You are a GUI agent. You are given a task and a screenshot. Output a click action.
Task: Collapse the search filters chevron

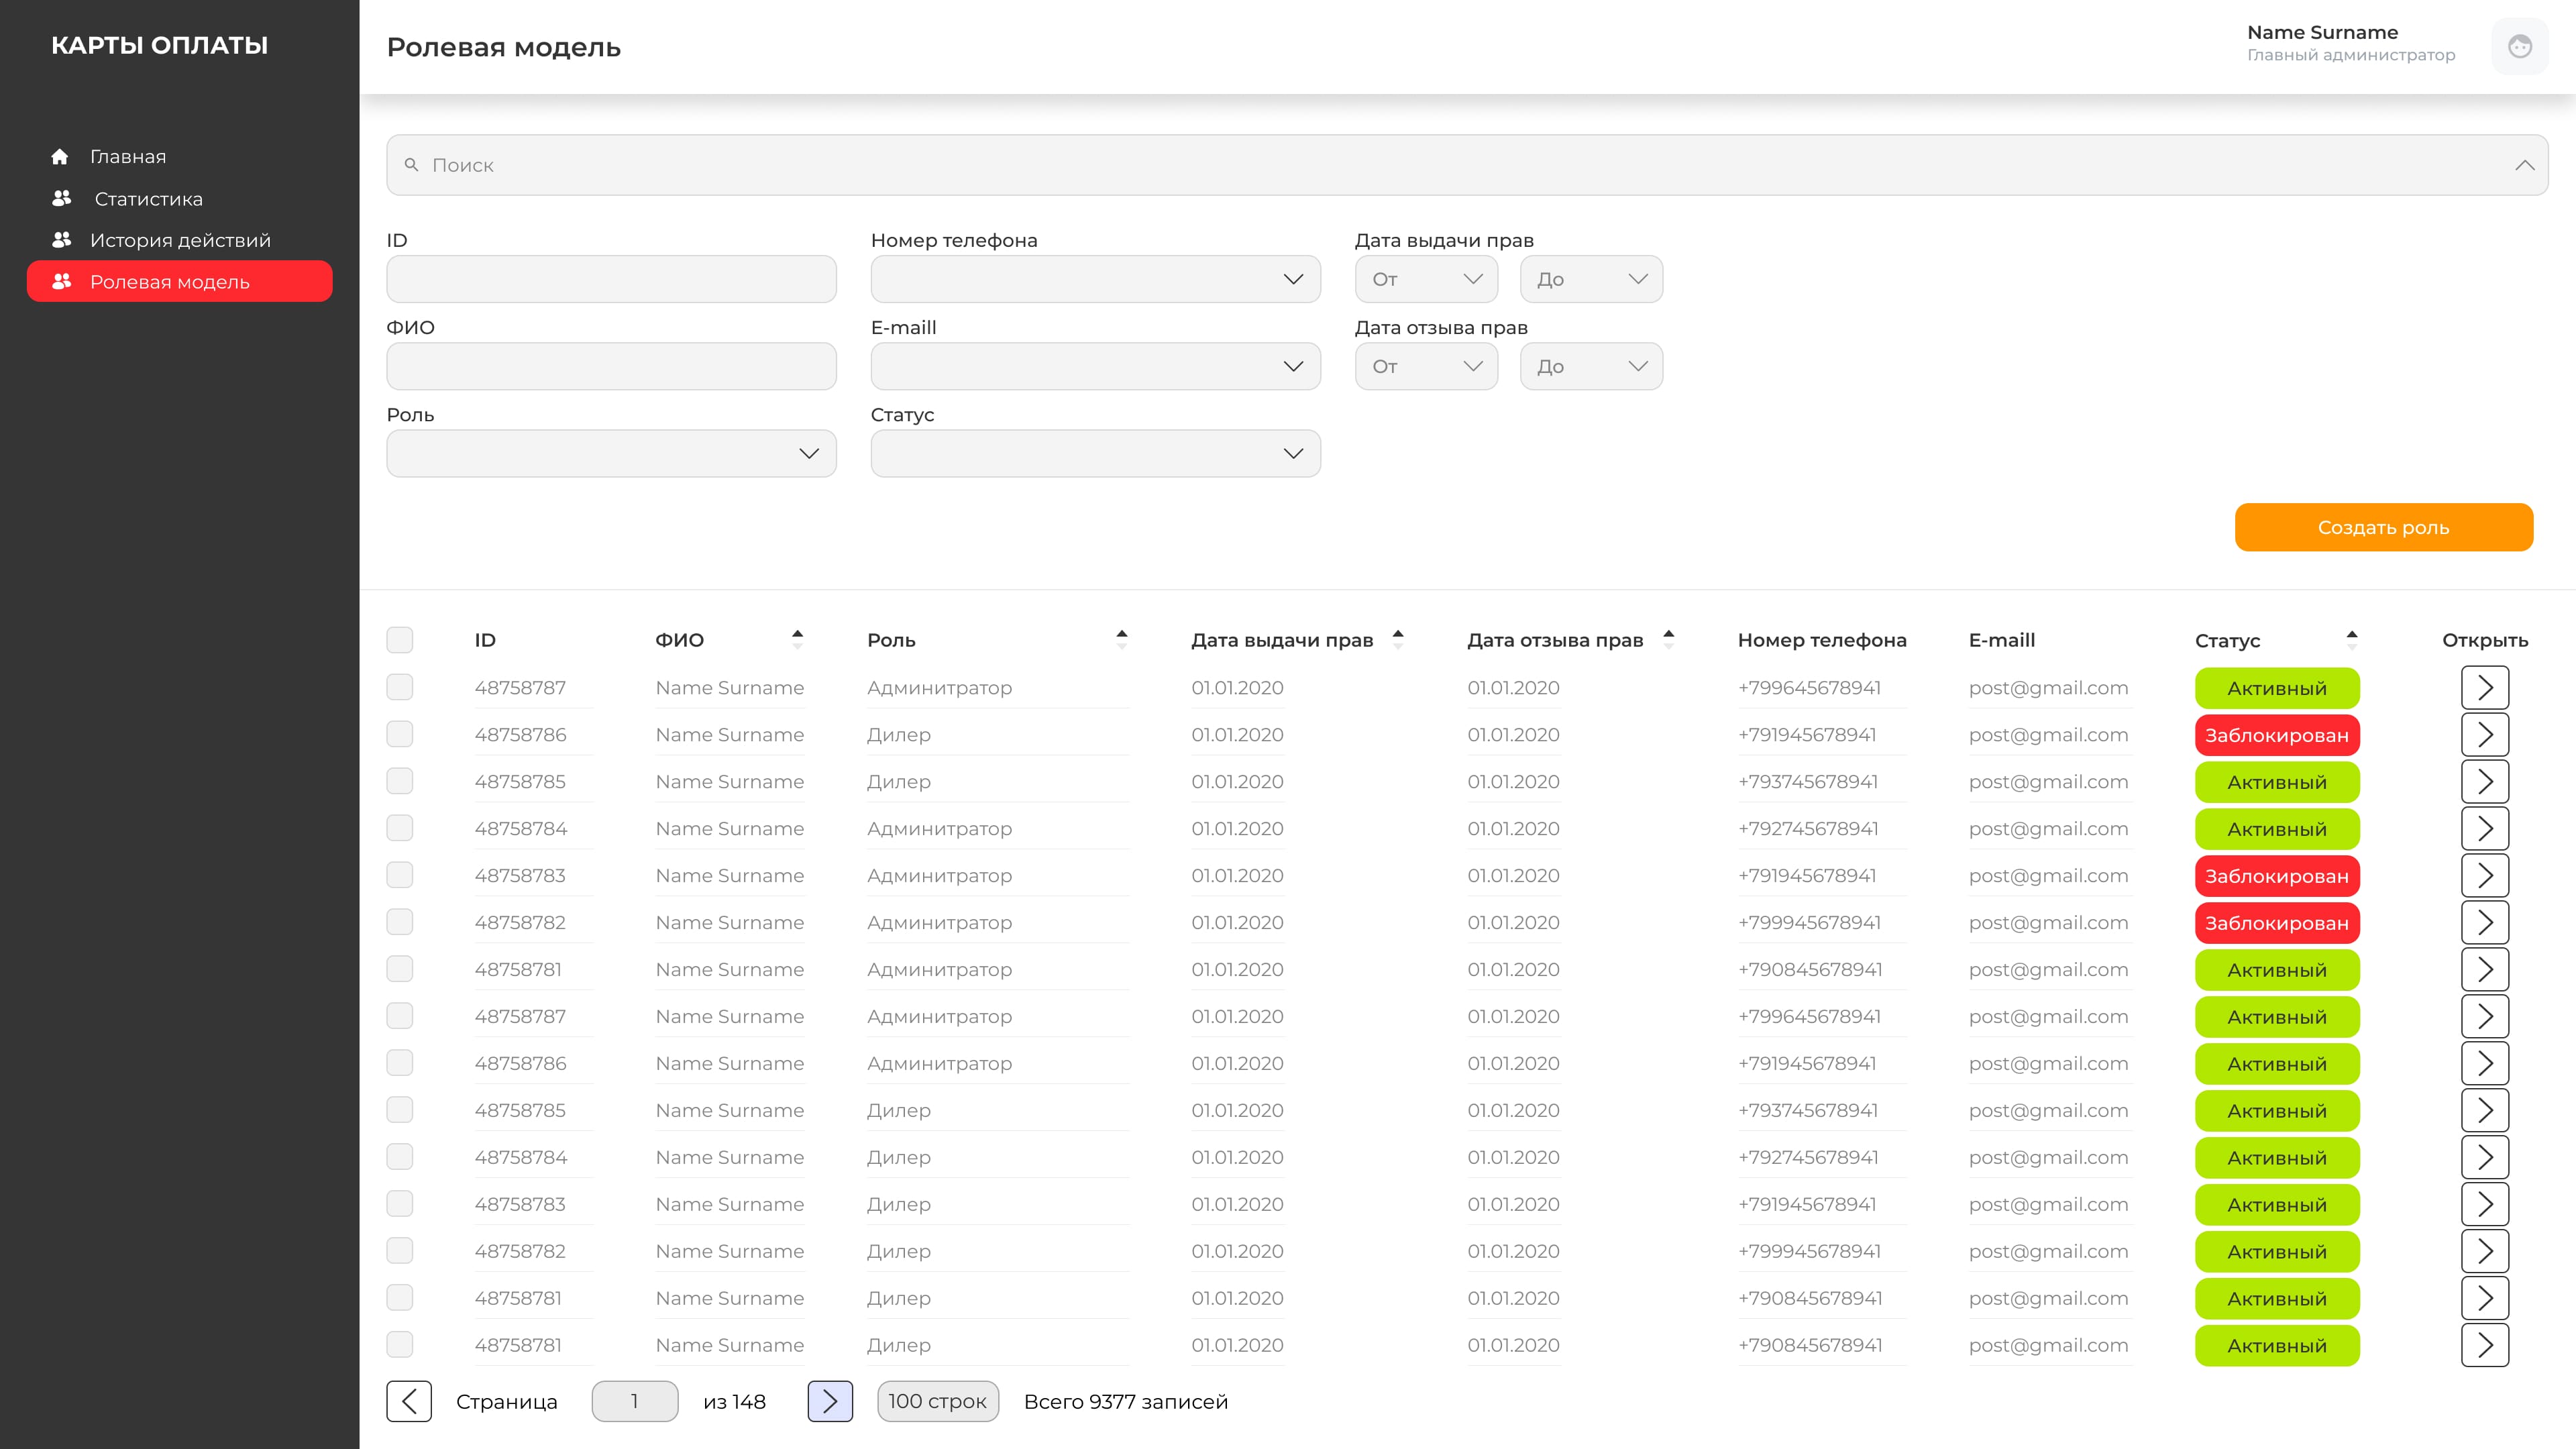click(2524, 165)
